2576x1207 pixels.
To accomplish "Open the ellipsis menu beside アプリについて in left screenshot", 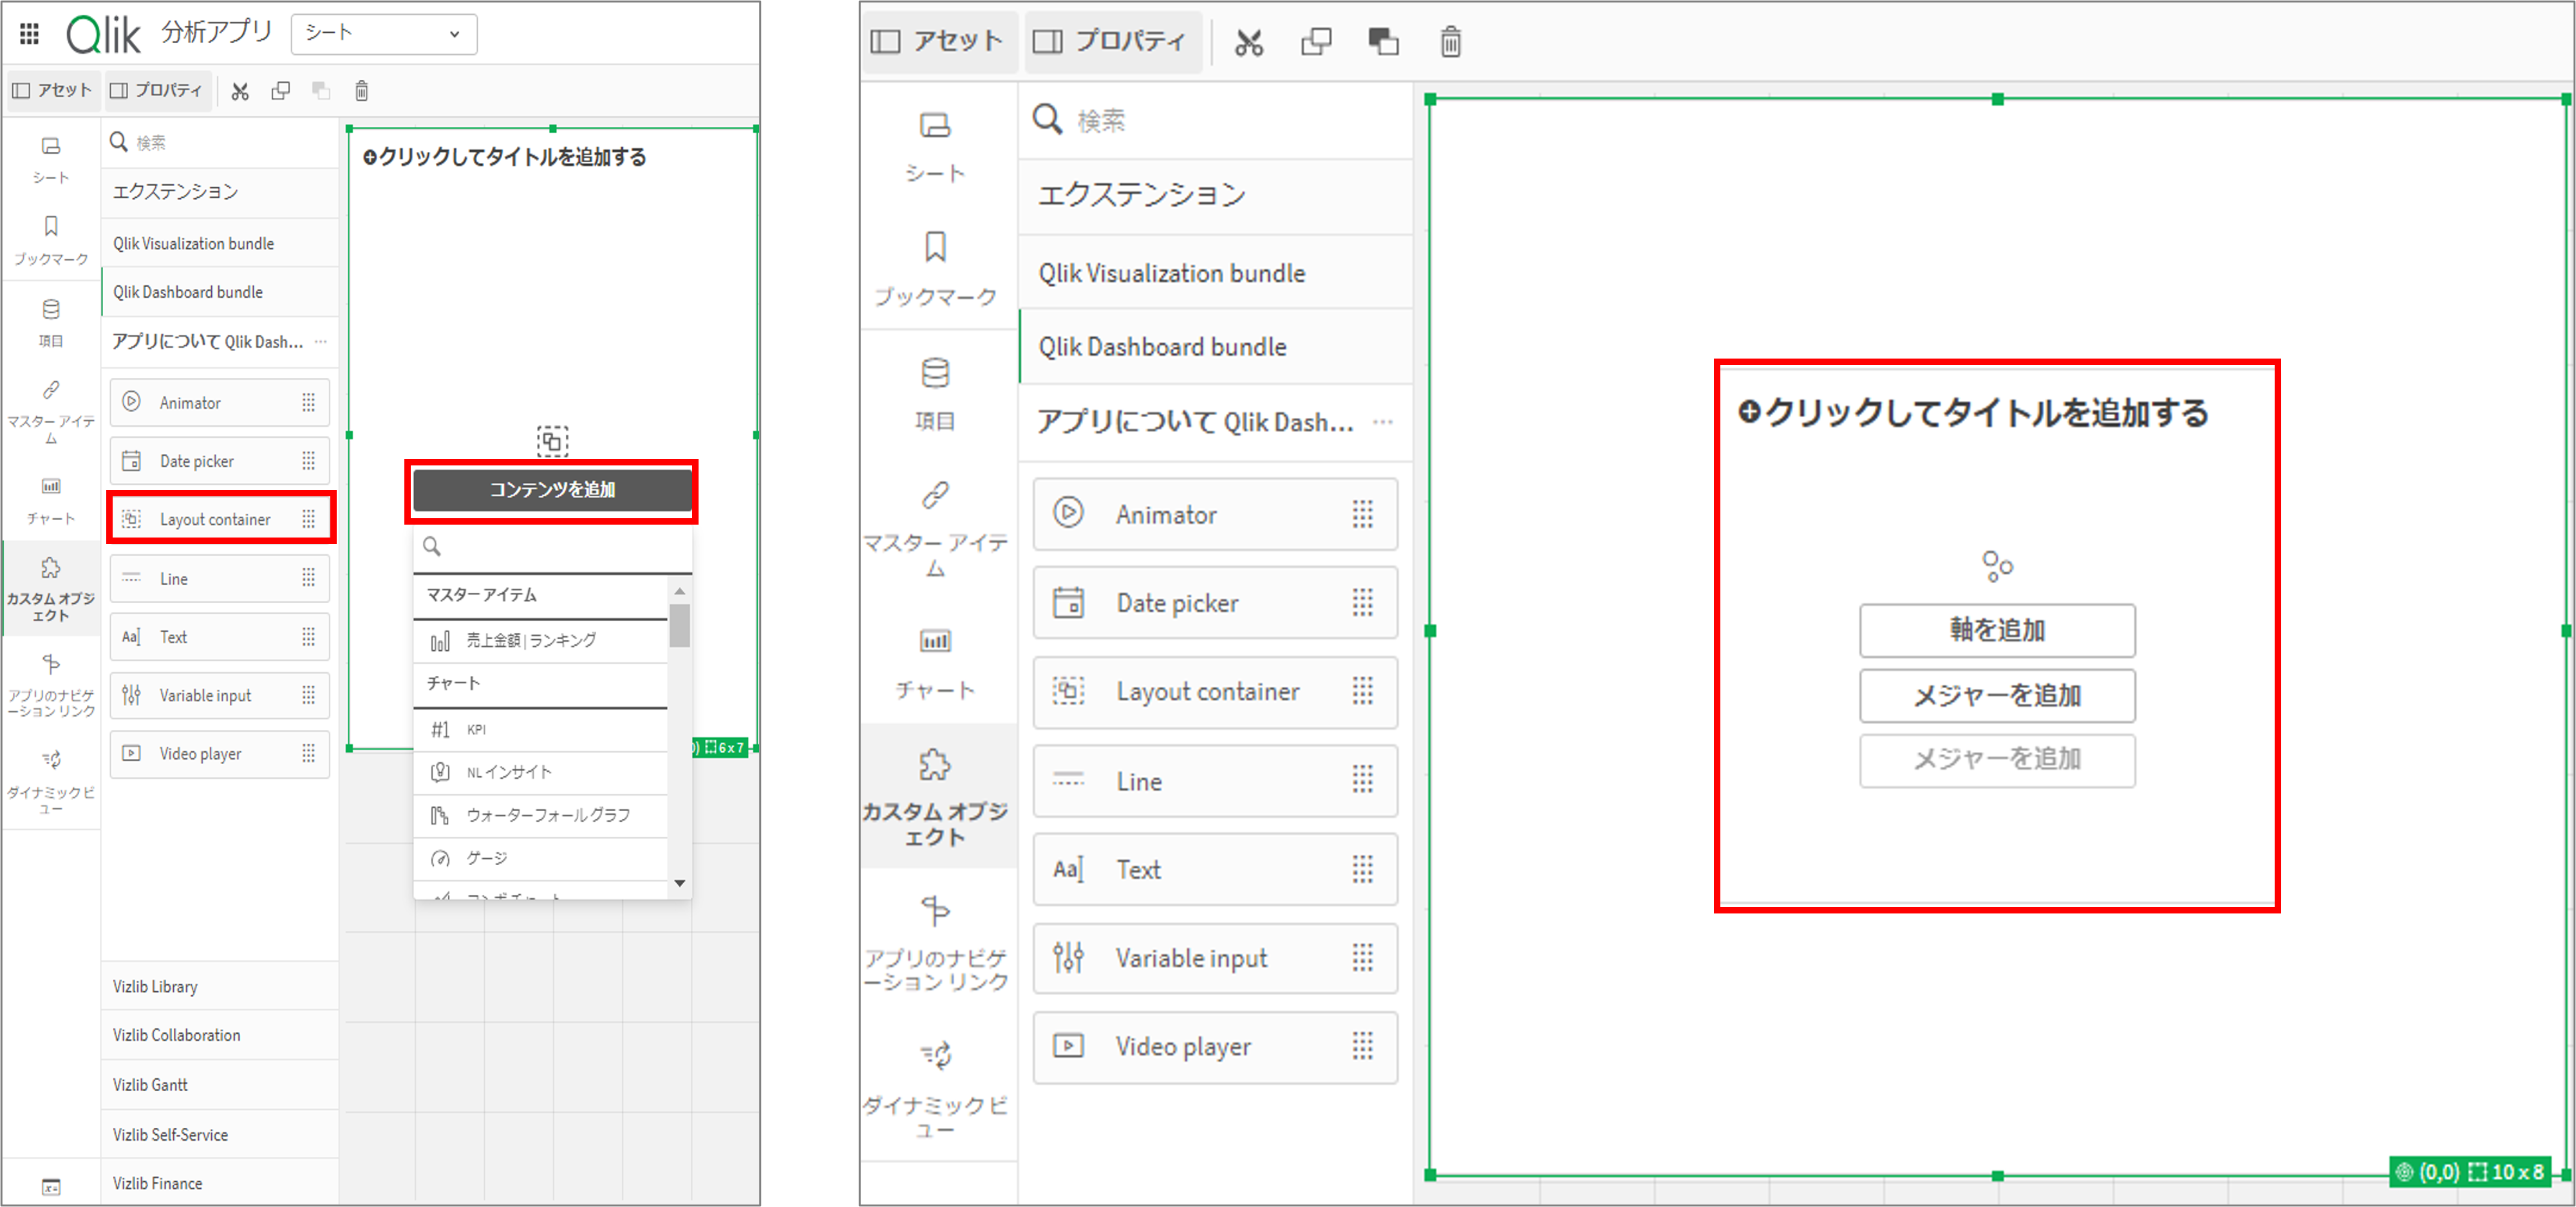I will click(320, 341).
